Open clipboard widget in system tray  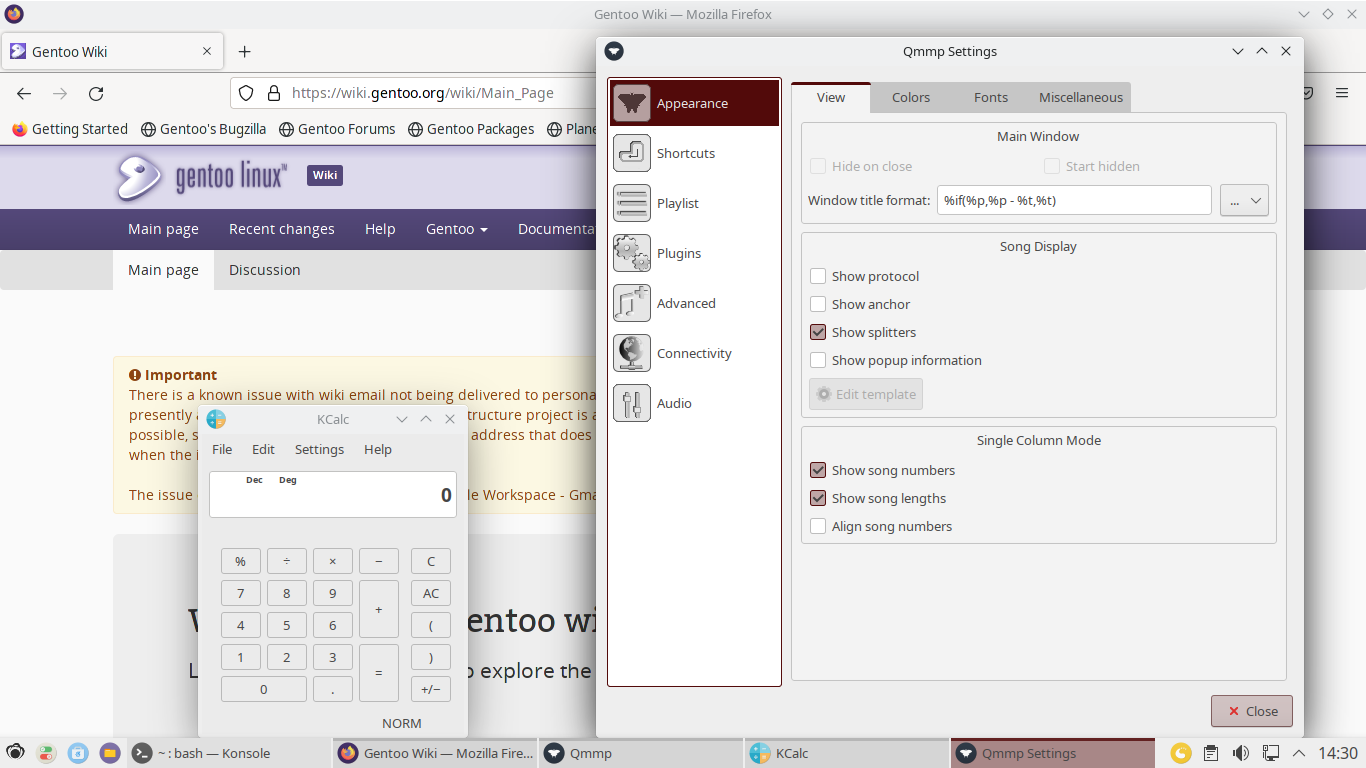tap(1211, 753)
